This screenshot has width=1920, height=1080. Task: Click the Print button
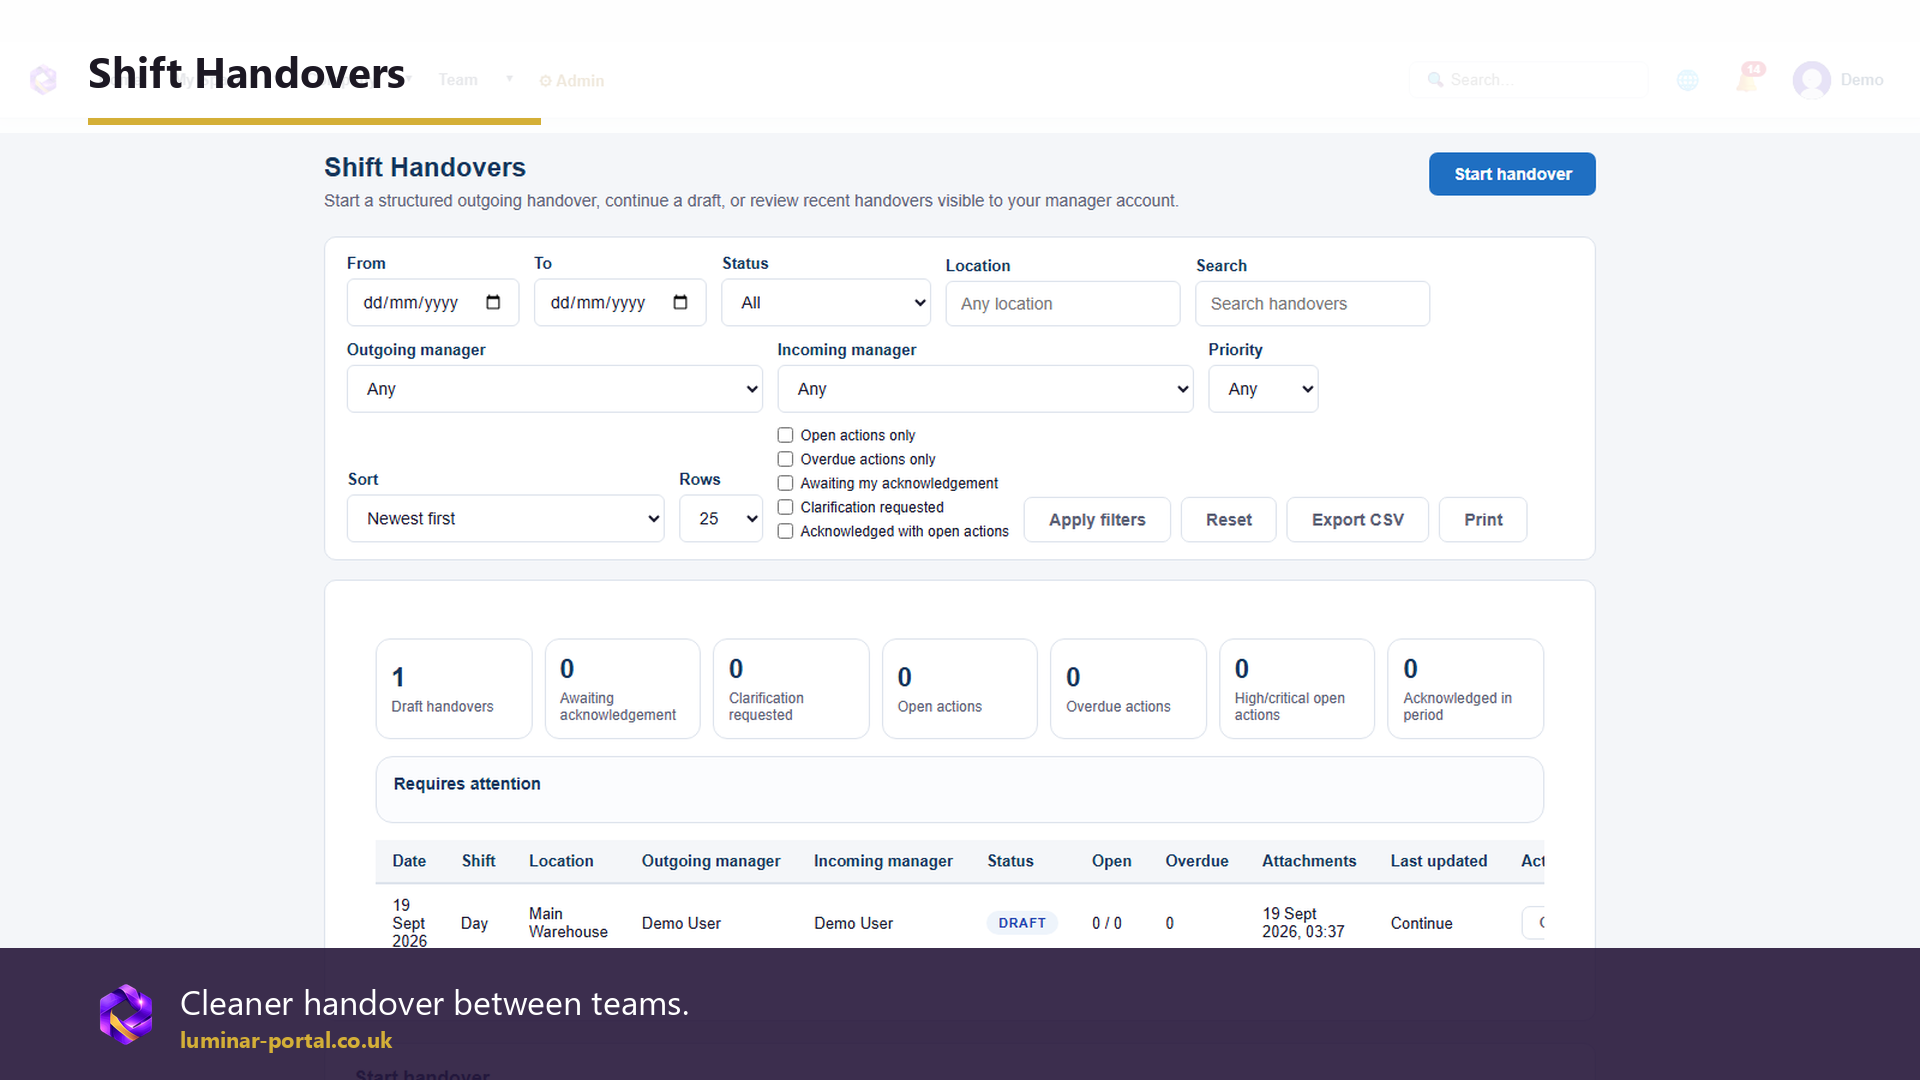(x=1483, y=520)
